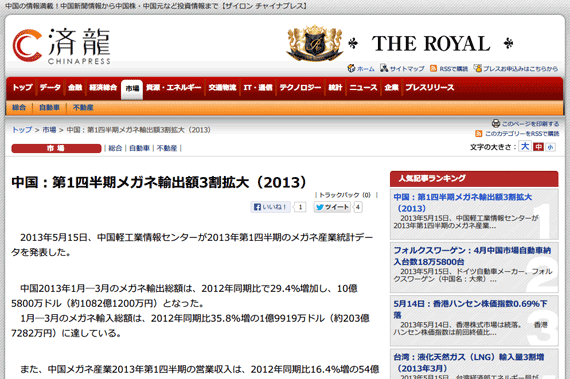
Task: Set font size to 小
Action: [x=550, y=147]
